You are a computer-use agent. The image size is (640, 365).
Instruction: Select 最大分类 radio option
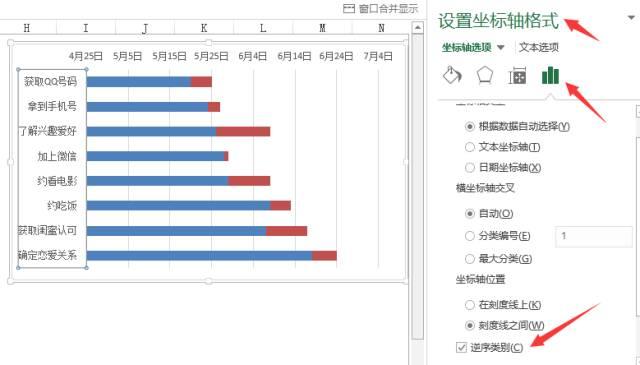pos(470,259)
